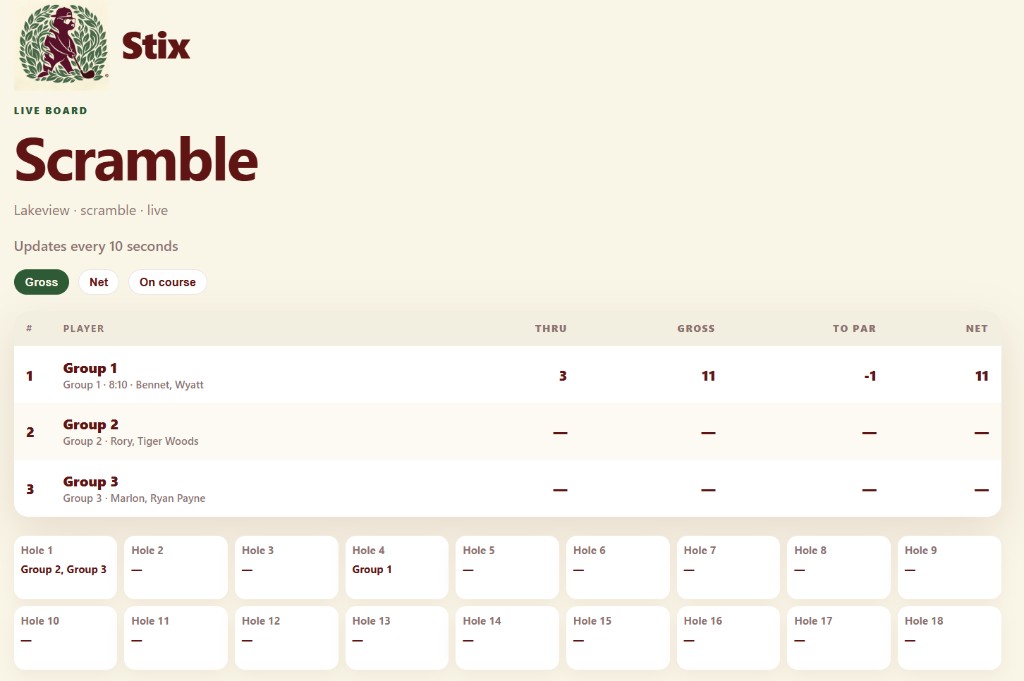Click 'Updates every 10 seconds' text
This screenshot has width=1024, height=681.
[x=96, y=246]
